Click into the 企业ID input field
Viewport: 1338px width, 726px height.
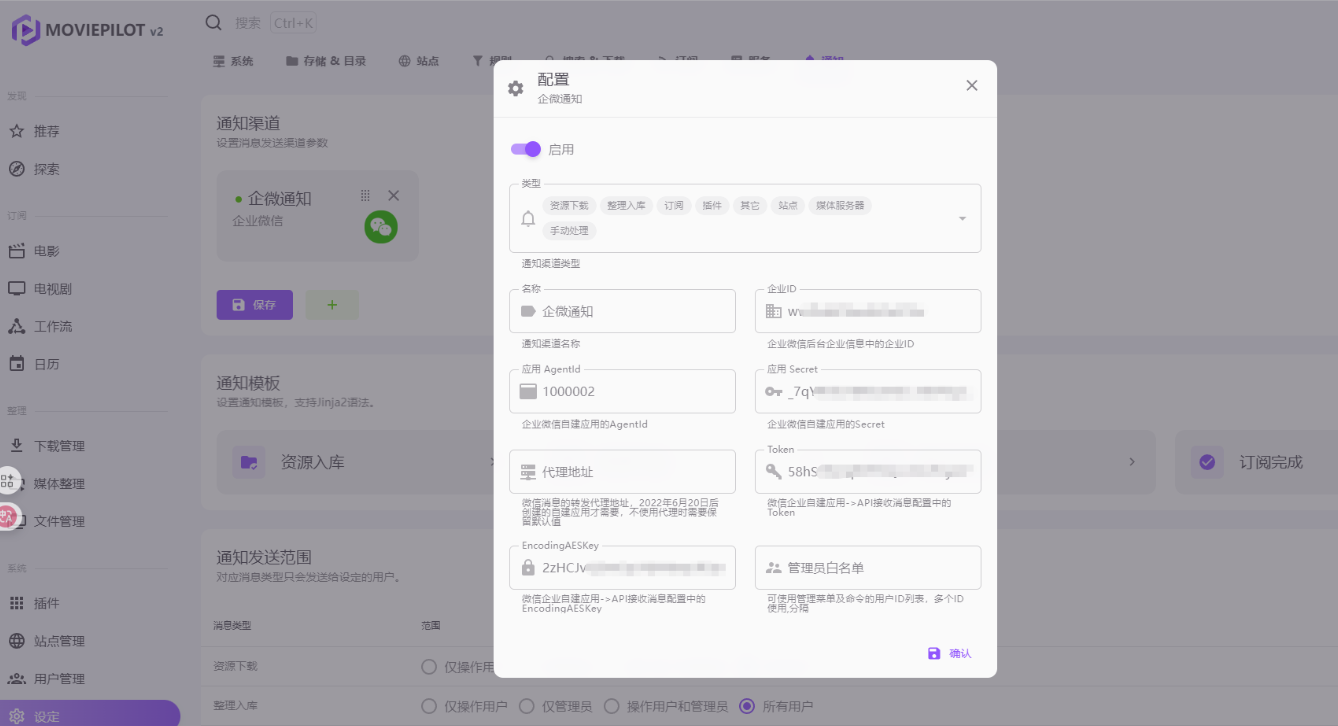coord(868,311)
